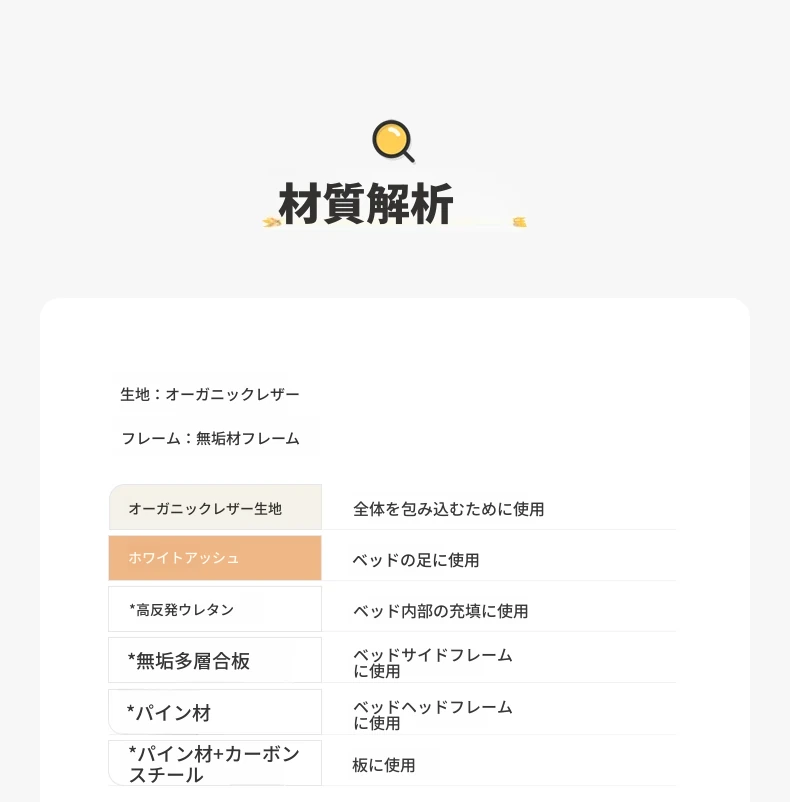Click the 生地：オーガニックレザー text line

[210, 394]
